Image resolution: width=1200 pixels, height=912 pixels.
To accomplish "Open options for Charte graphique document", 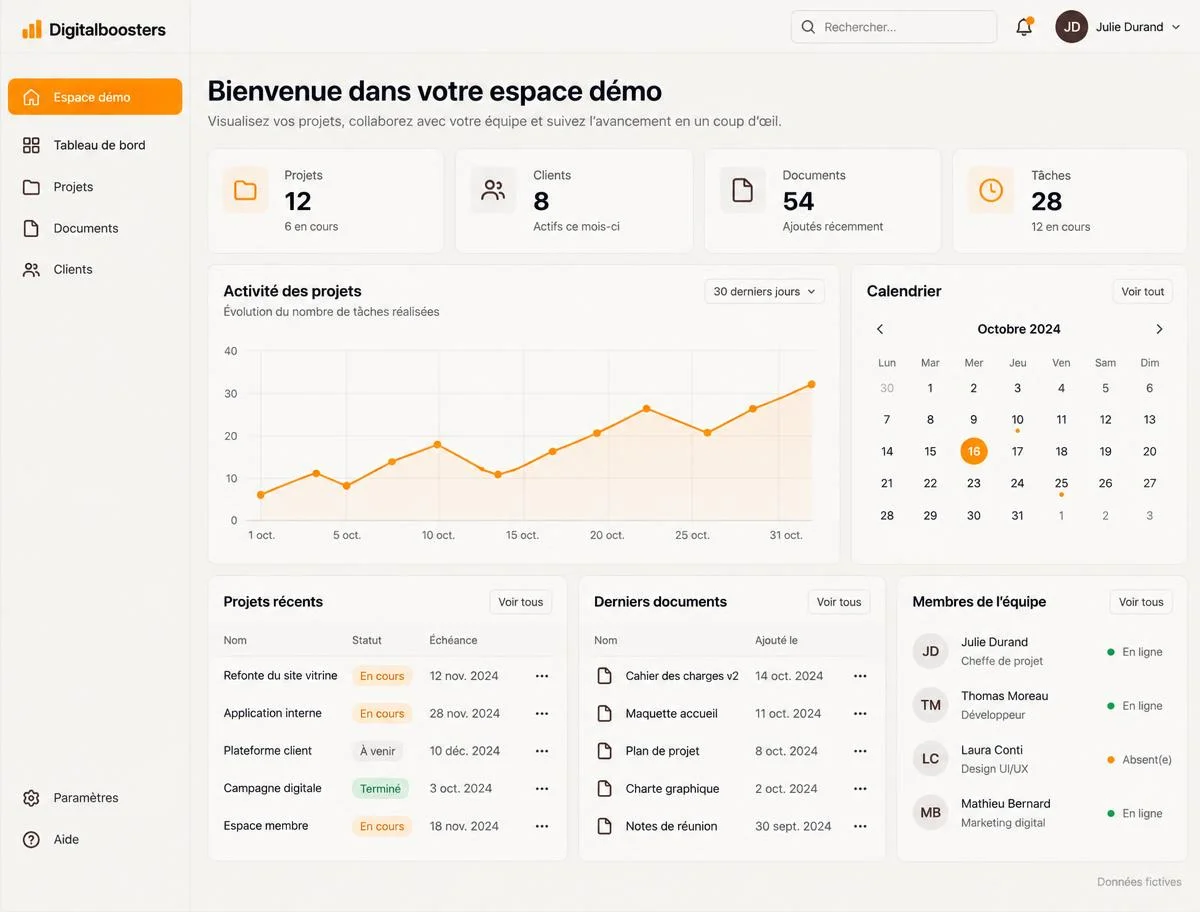I will click(860, 788).
